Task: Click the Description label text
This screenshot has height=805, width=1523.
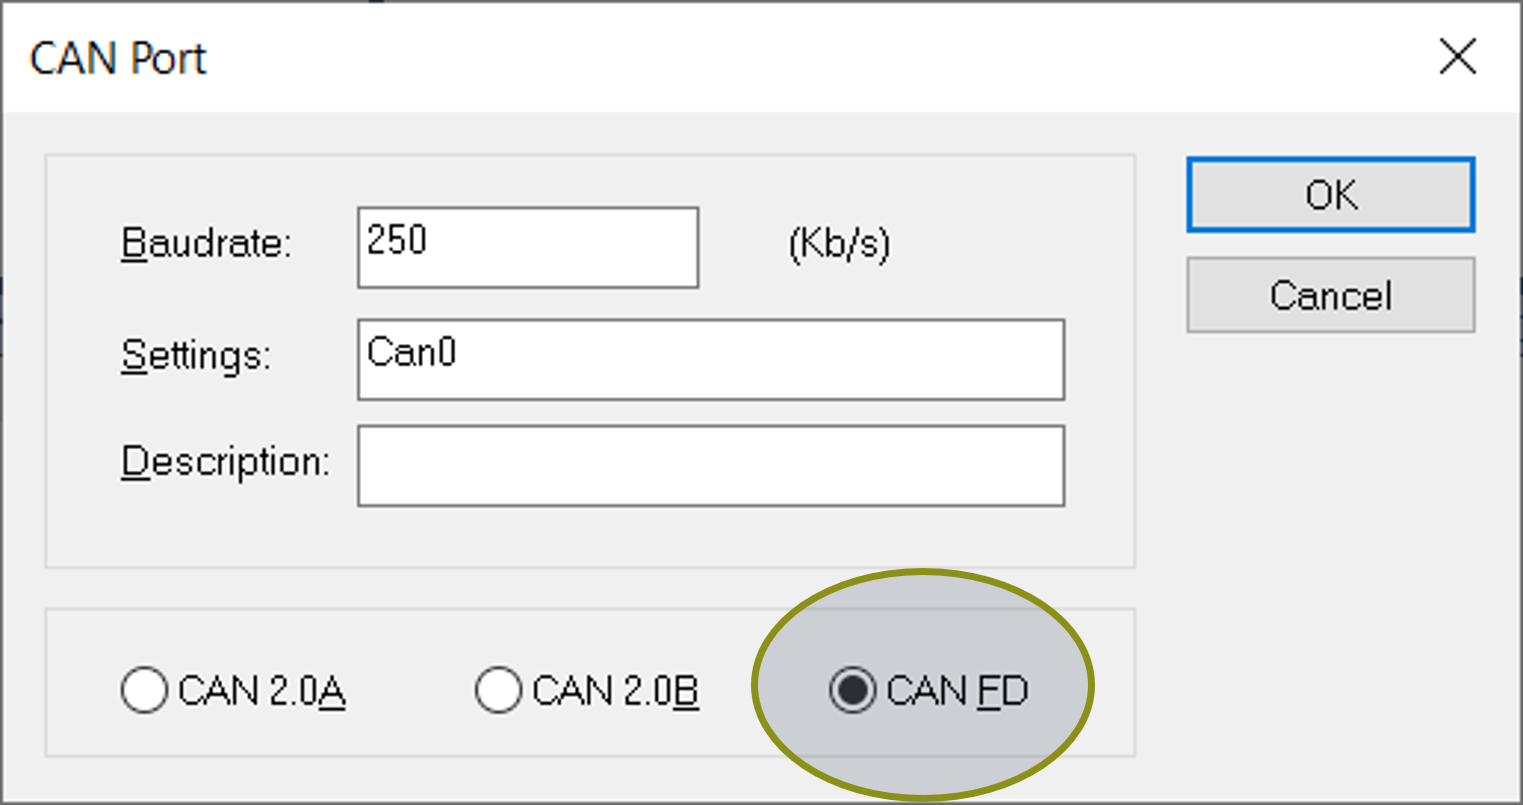Action: (225, 462)
